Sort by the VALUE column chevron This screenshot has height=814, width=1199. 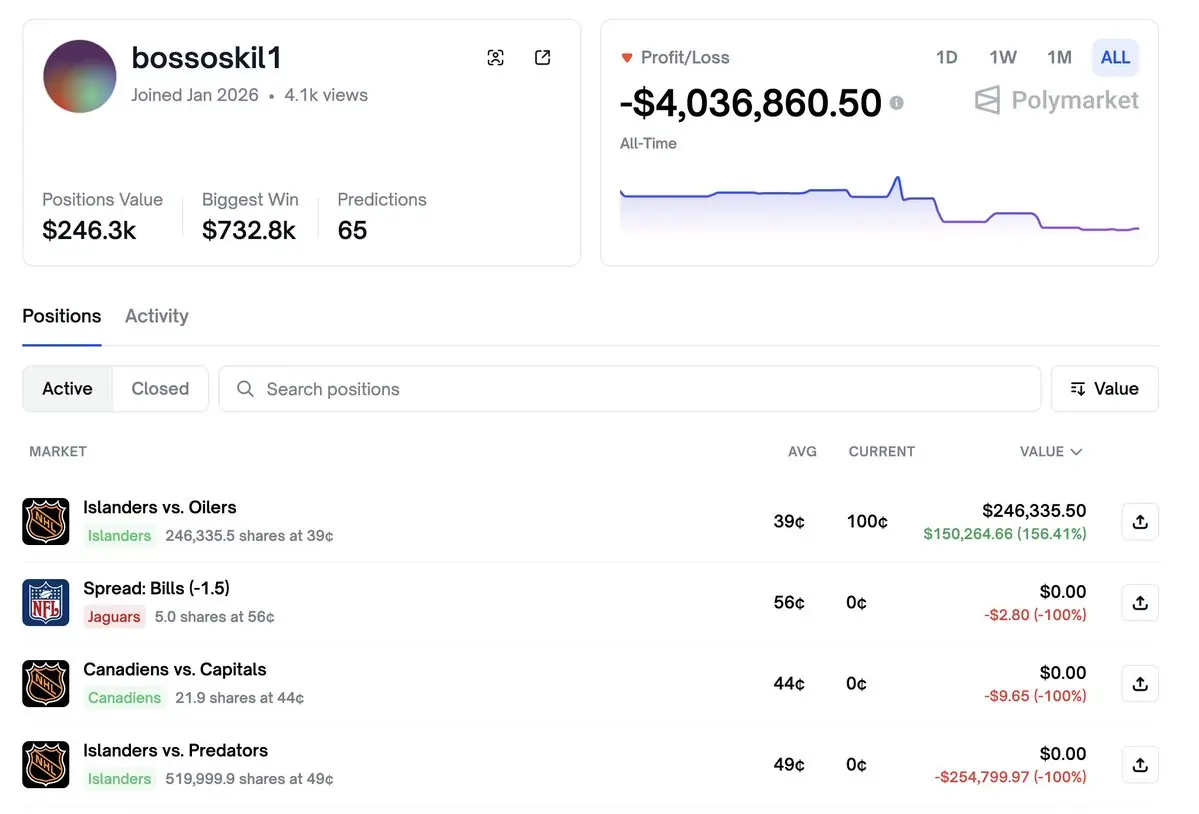point(1076,452)
